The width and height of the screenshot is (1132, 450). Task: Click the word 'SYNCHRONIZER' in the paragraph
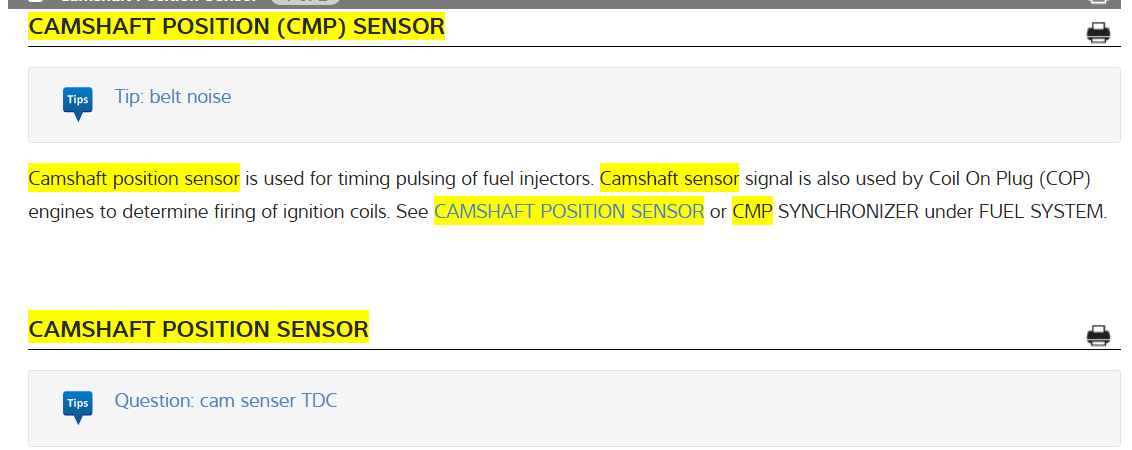[849, 212]
